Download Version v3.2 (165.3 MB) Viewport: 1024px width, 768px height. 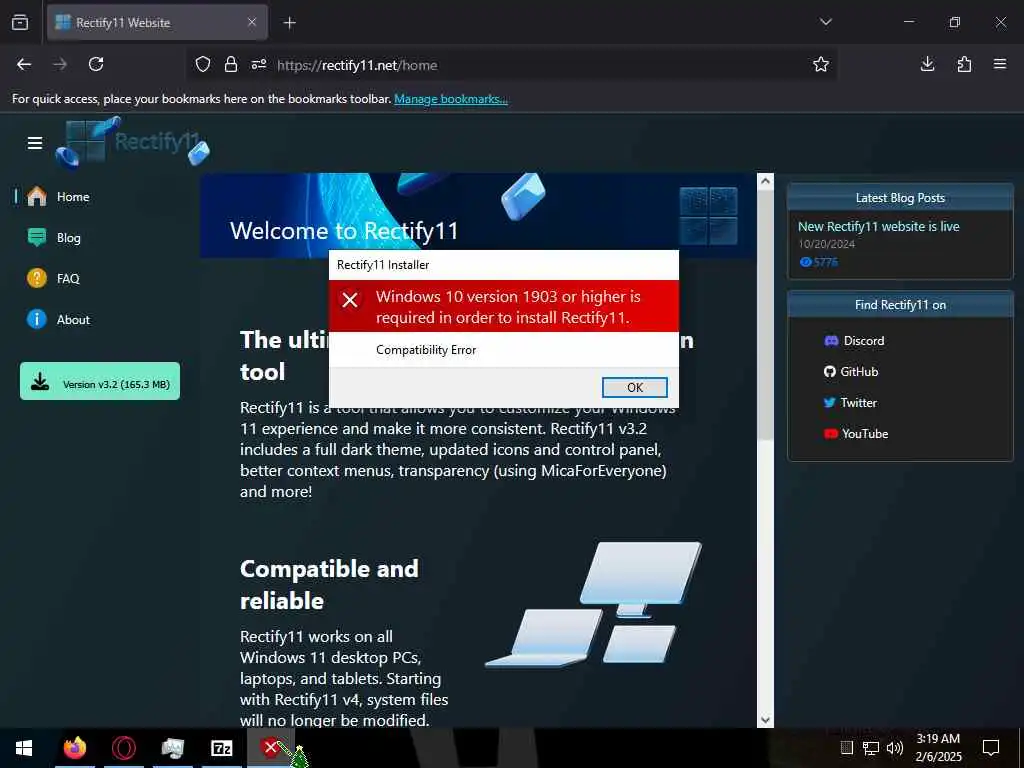pos(100,381)
